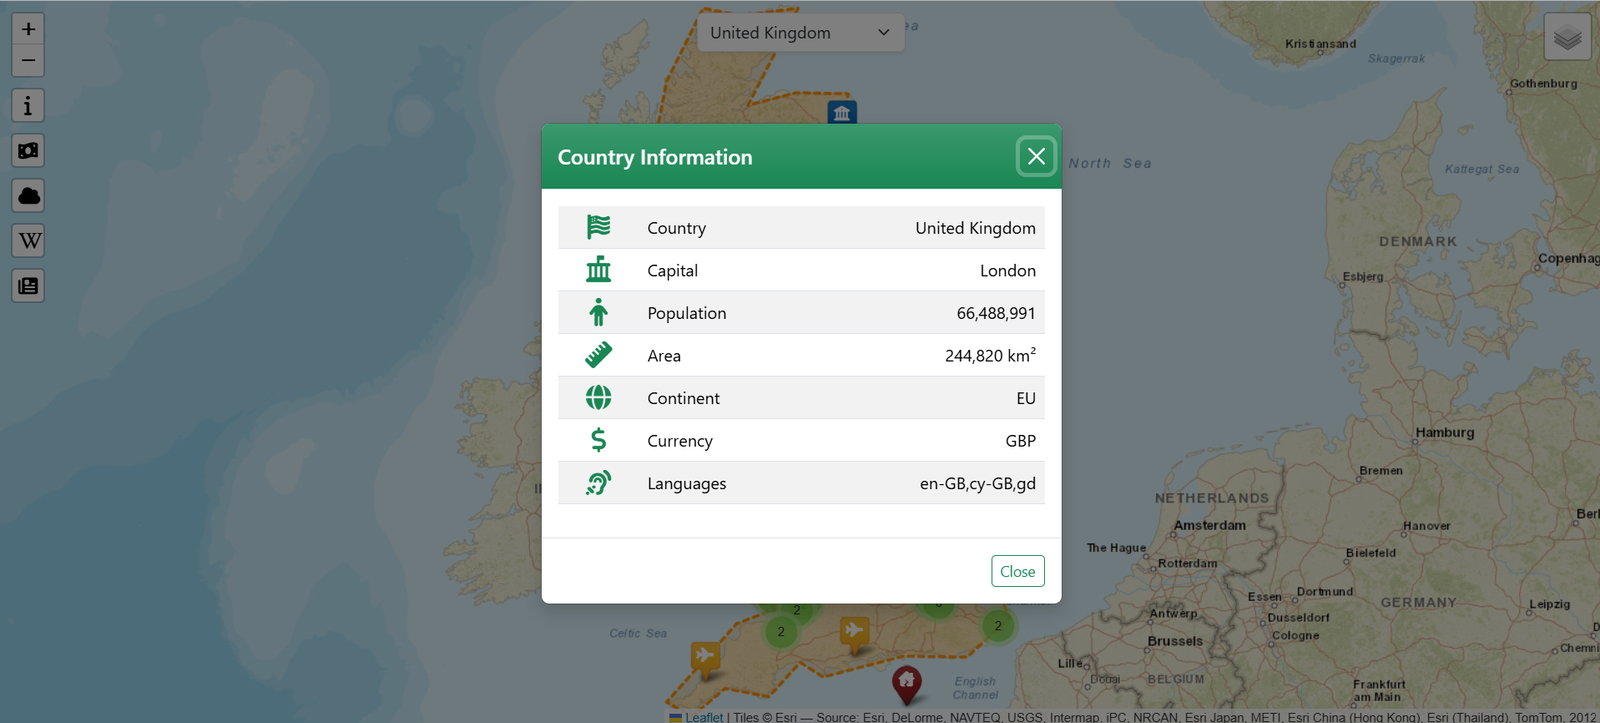Open the currency money icon button

28,150
